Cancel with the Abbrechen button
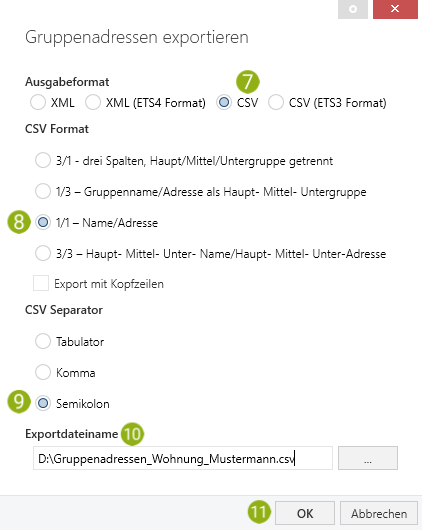Image resolution: width=422 pixels, height=530 pixels. [x=379, y=513]
